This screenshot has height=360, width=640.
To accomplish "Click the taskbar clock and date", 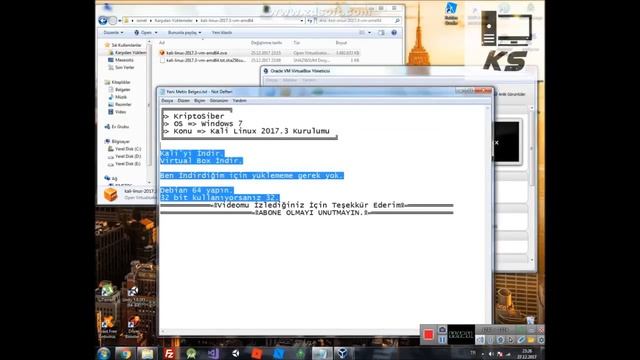I will [527, 354].
